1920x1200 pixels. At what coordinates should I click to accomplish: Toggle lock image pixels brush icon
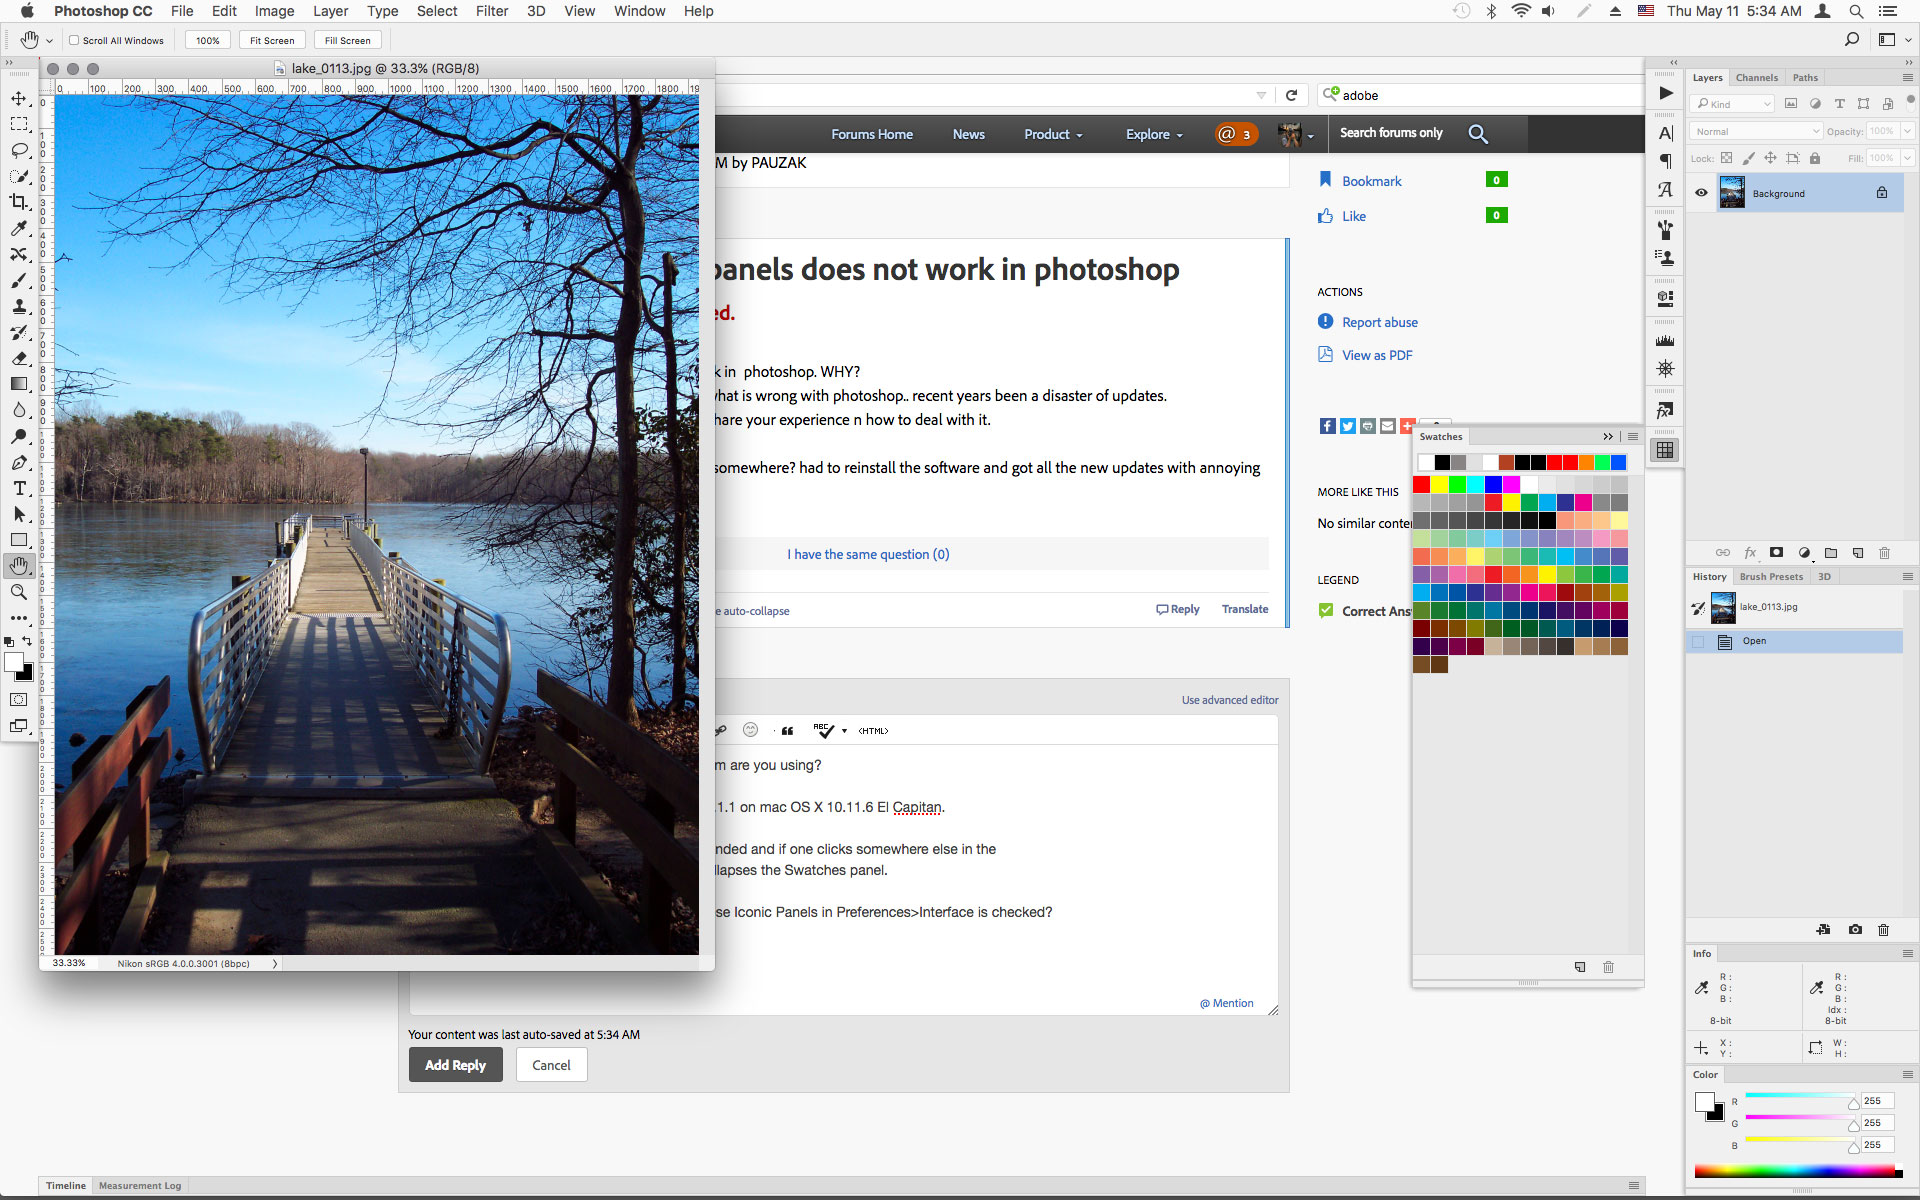(1748, 158)
